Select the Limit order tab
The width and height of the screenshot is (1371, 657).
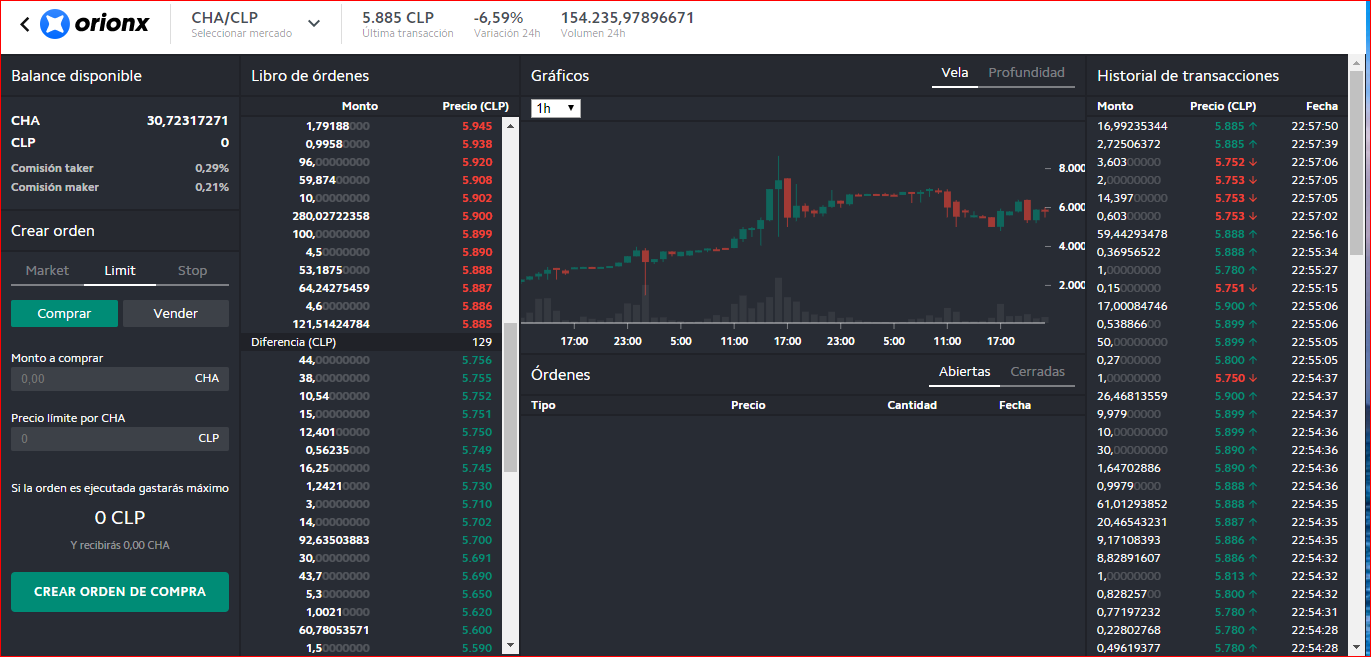(120, 271)
